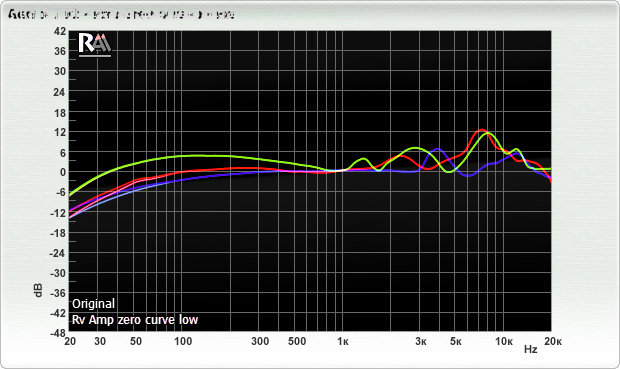
Task: Select the "Original" legend label
Action: click(93, 304)
